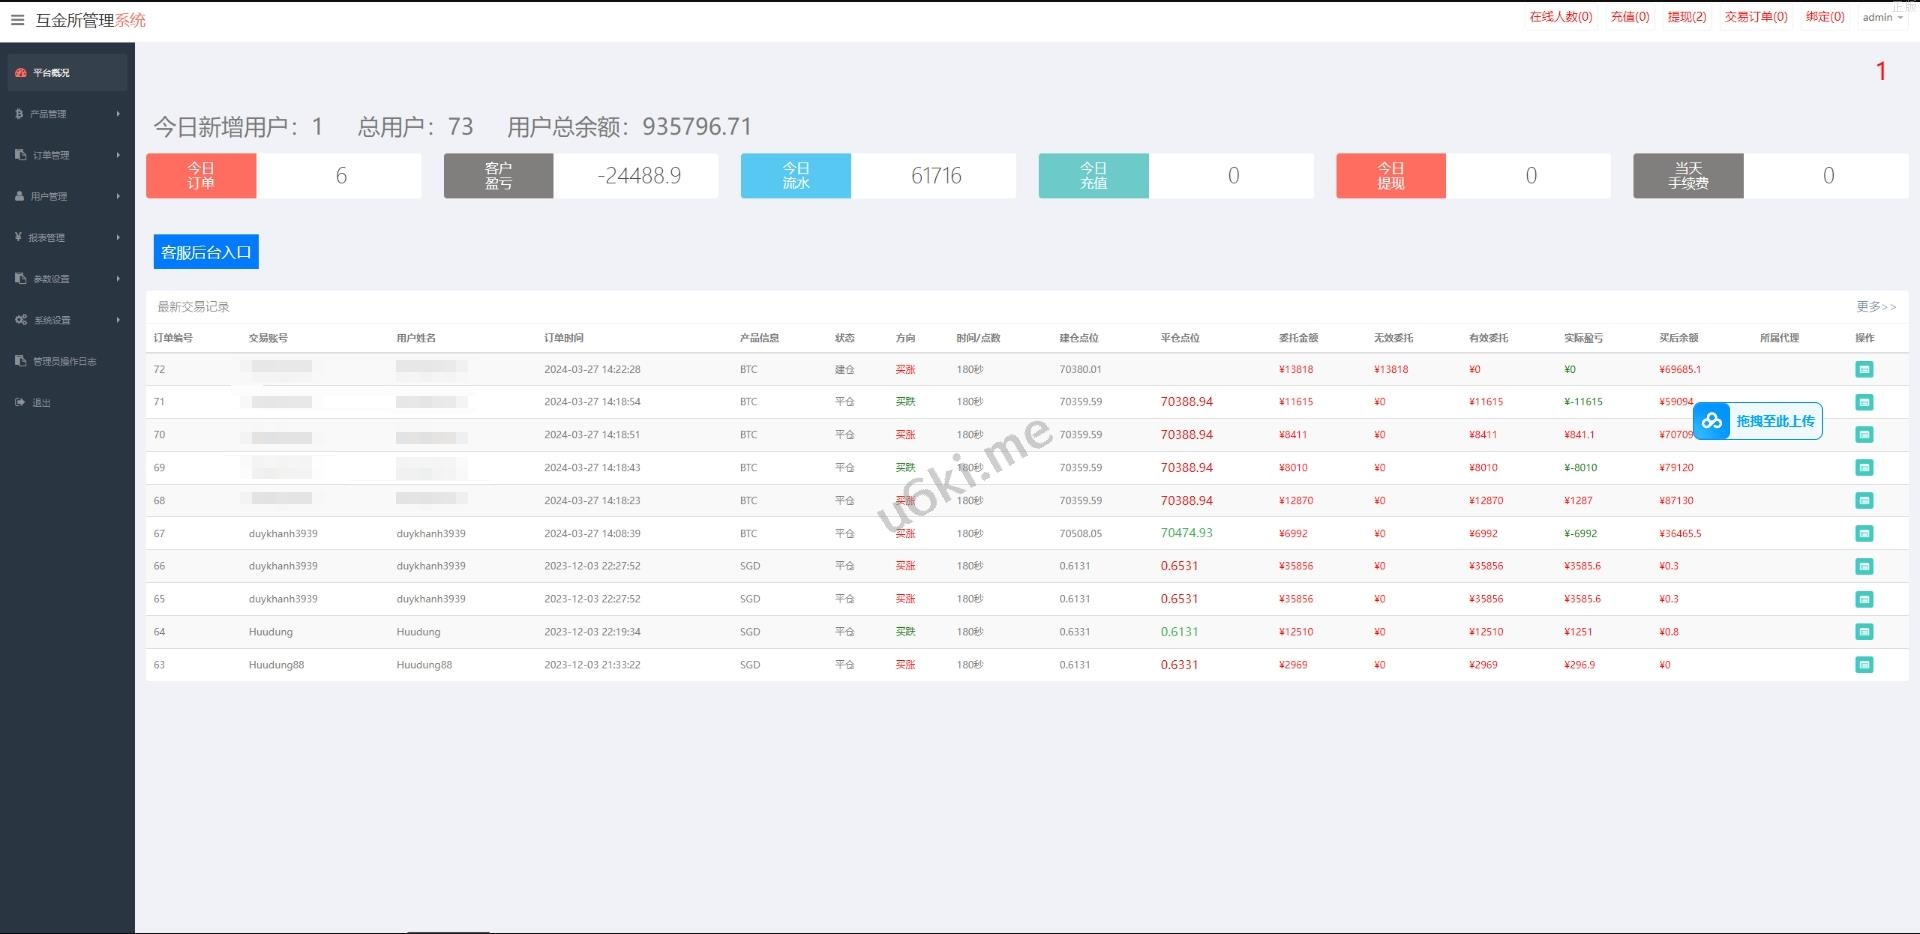Open 在线人数(0) in top bar

point(1560,17)
